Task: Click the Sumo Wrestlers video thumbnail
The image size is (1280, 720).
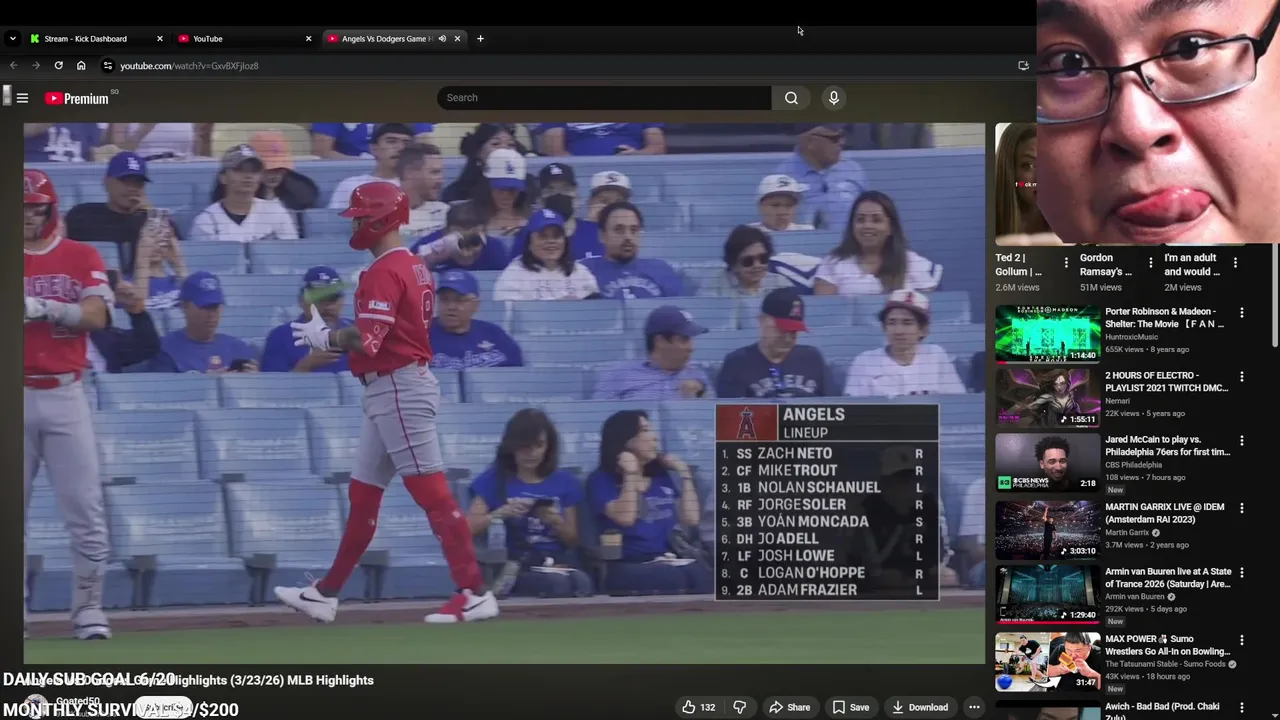Action: [1047, 661]
